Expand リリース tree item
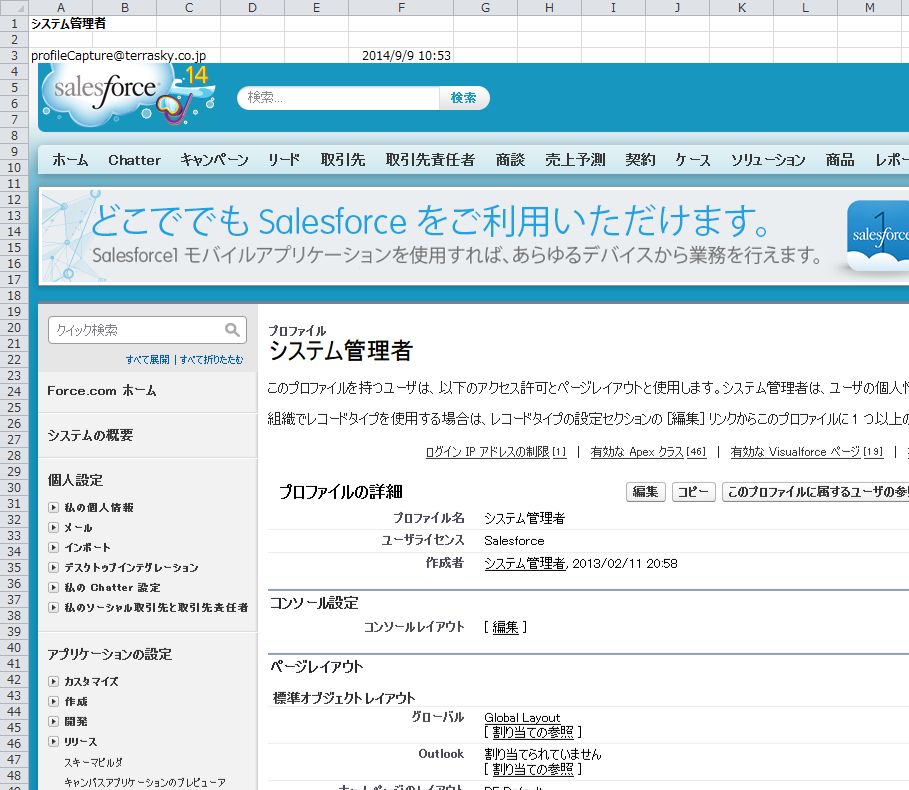The height and width of the screenshot is (790, 909). tap(53, 741)
